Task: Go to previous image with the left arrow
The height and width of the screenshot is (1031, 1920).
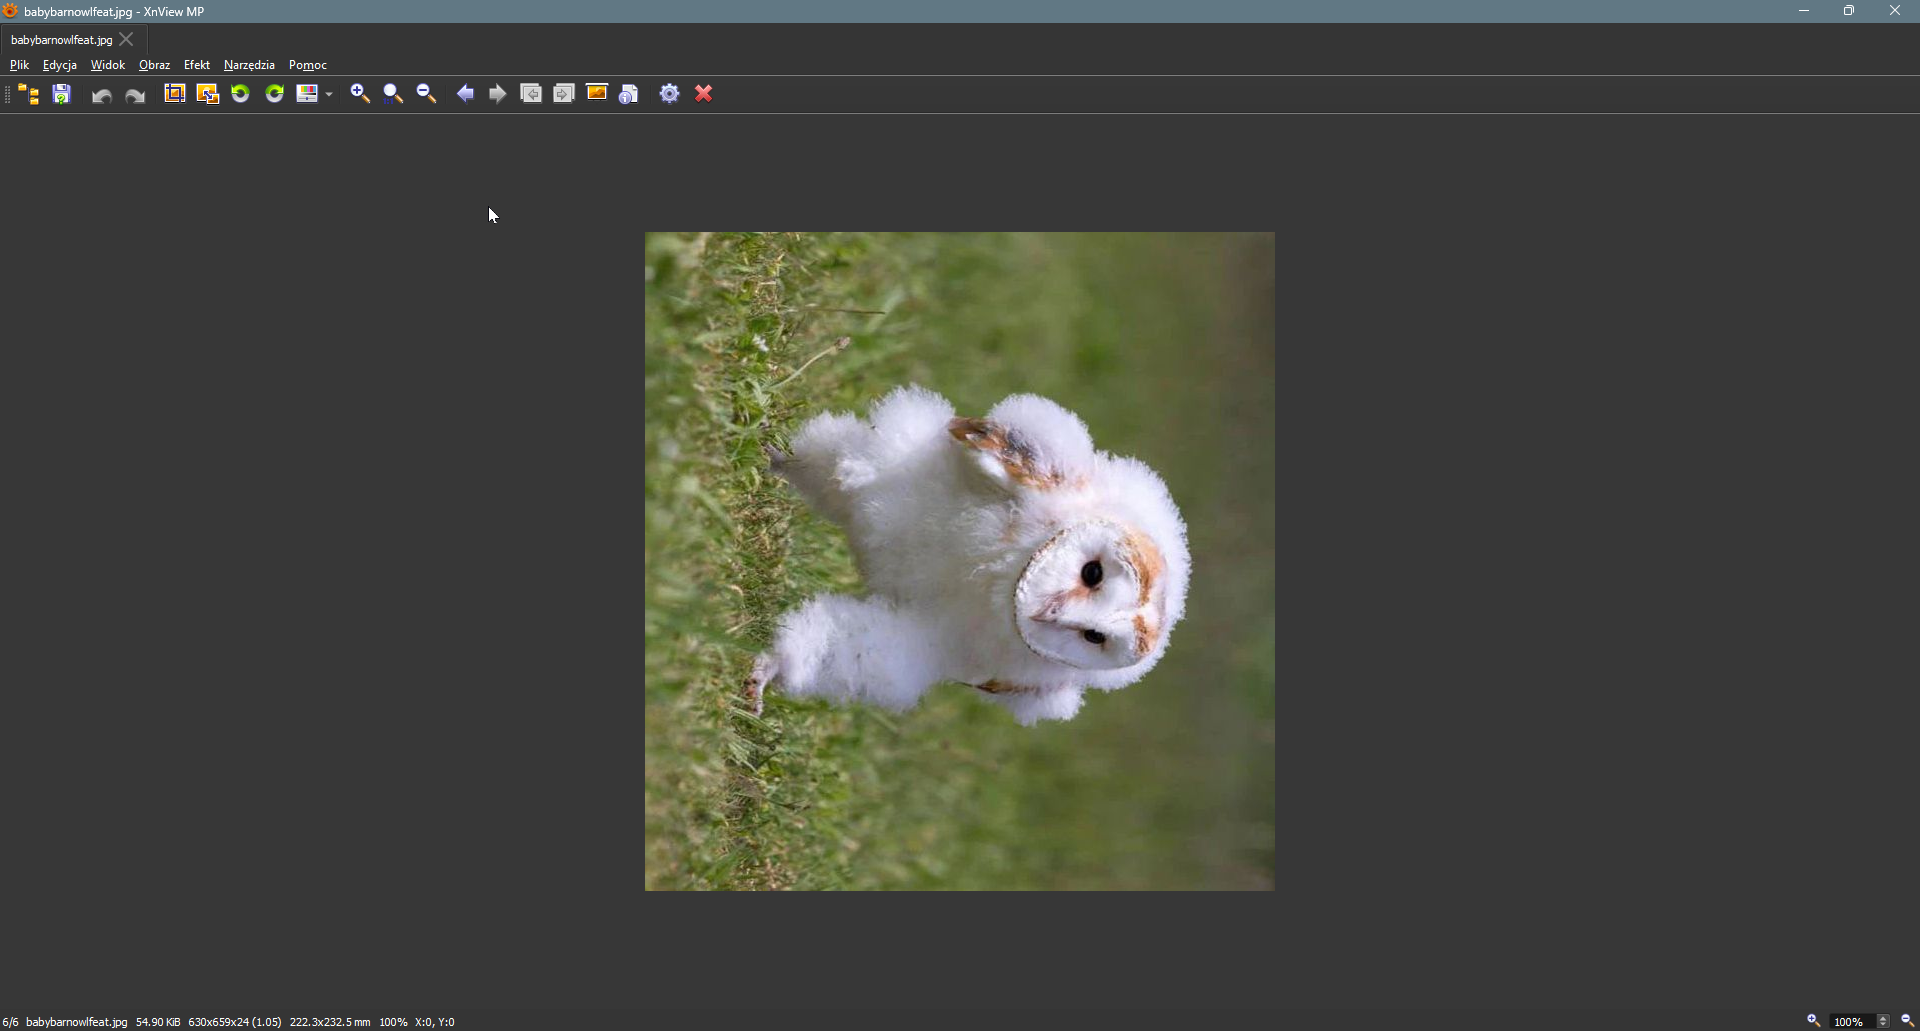Action: click(x=465, y=94)
